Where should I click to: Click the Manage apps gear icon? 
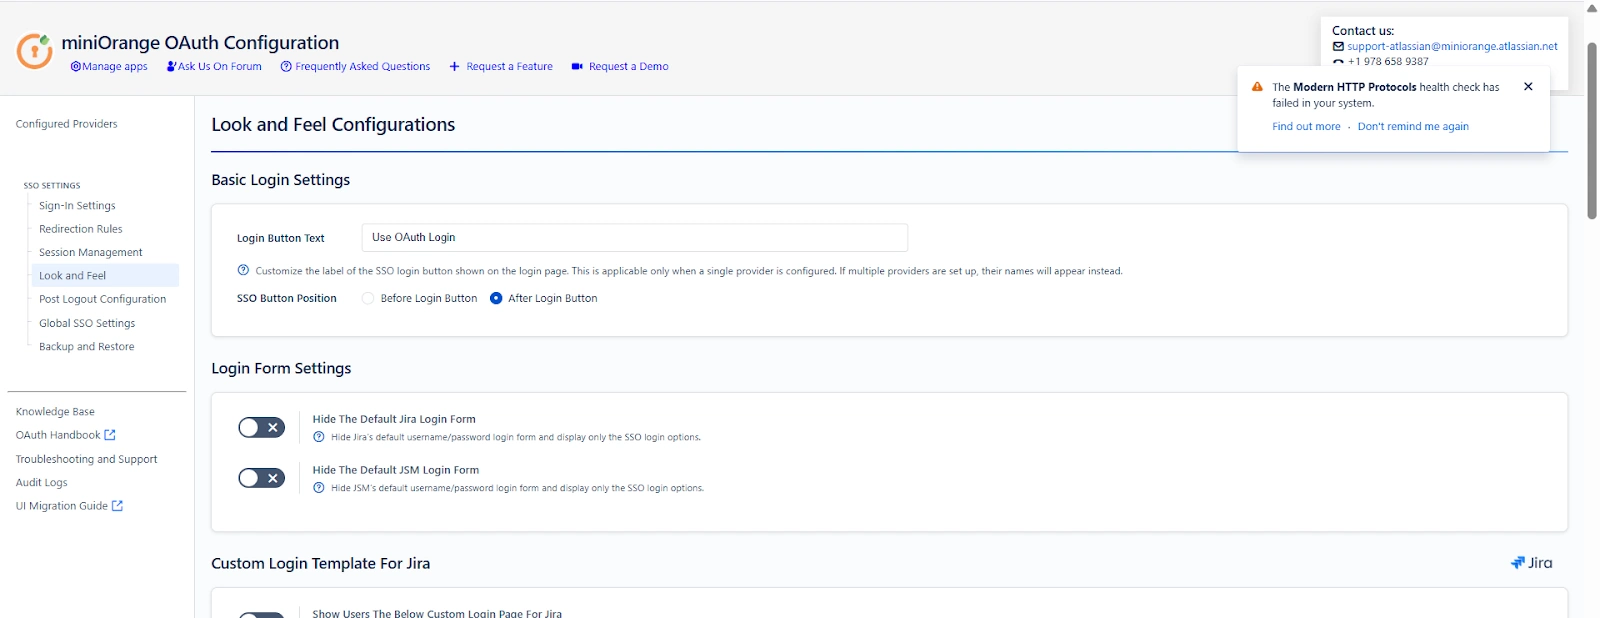tap(76, 67)
